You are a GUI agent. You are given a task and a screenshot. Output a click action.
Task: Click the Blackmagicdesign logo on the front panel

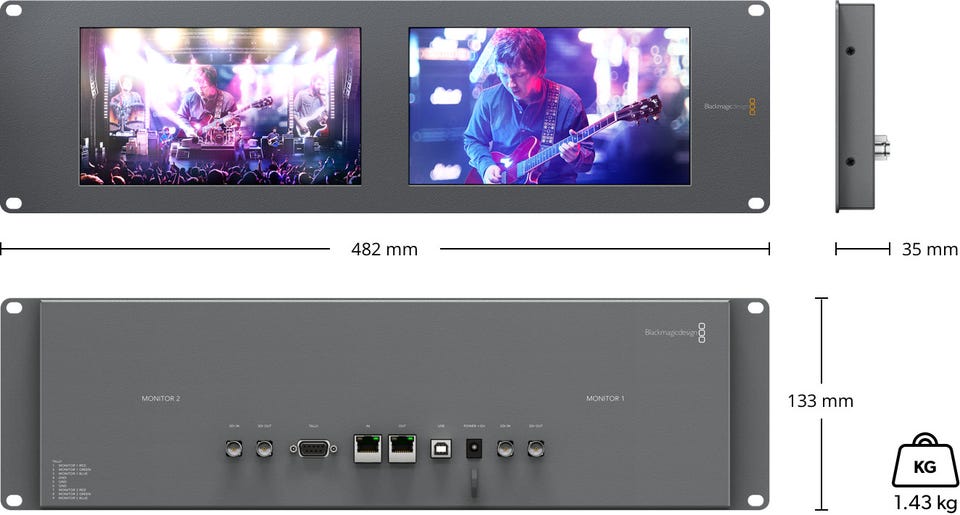(730, 107)
